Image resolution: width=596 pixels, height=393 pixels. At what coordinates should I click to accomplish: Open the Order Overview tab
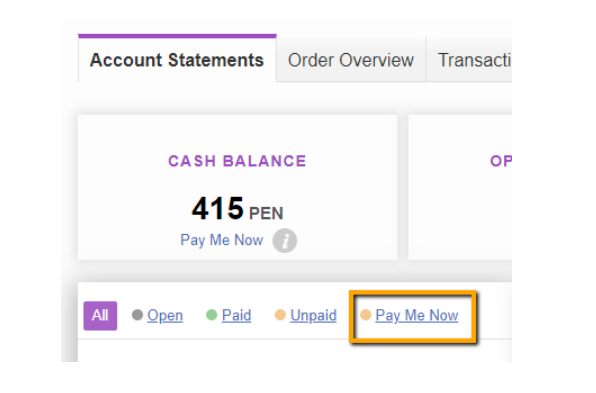click(351, 60)
